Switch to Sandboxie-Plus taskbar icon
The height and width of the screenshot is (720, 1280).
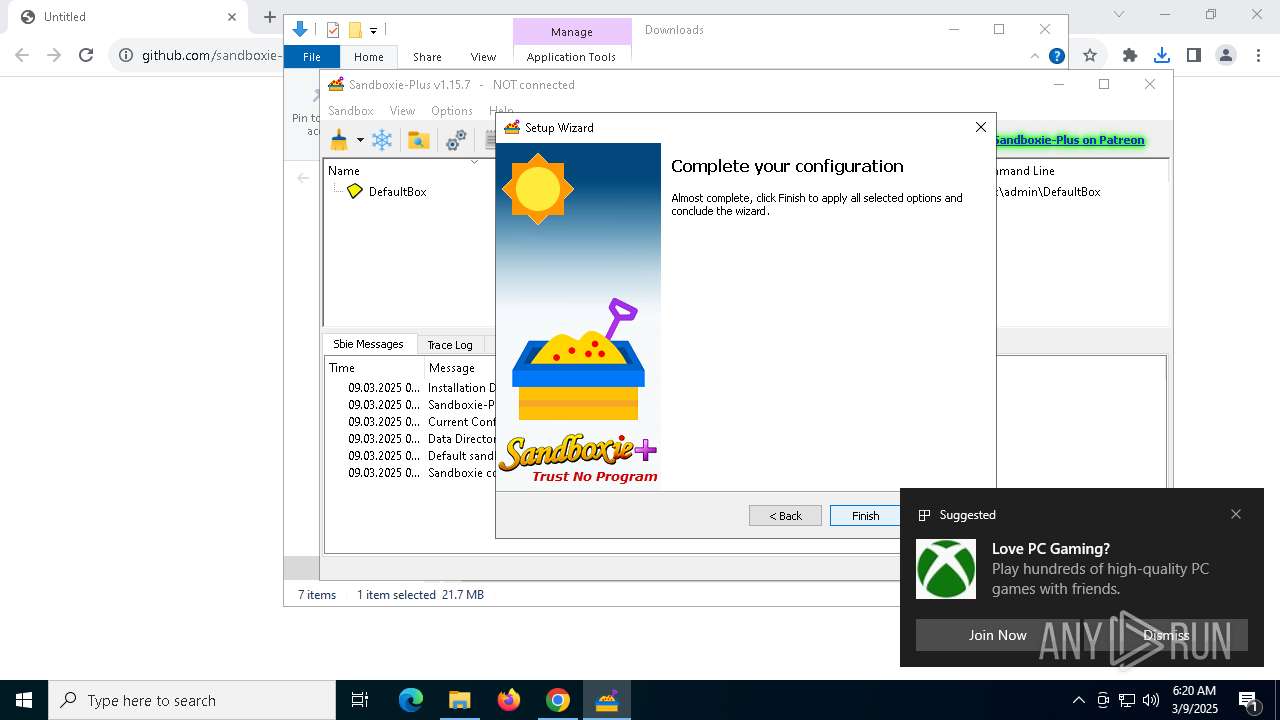(x=607, y=700)
